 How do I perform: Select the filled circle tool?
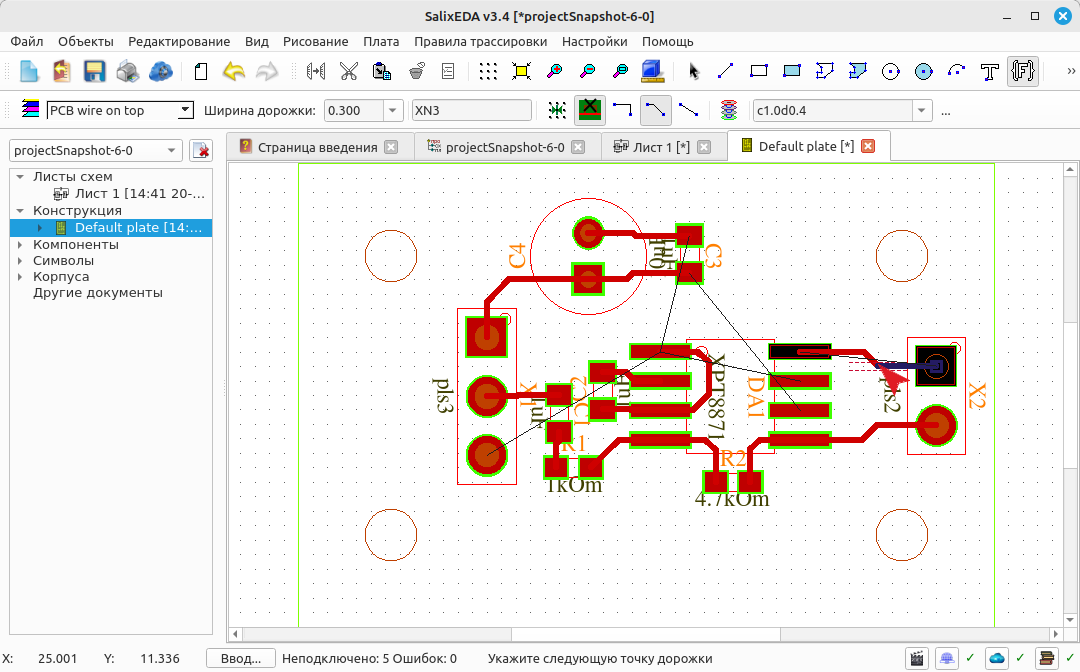[x=924, y=71]
